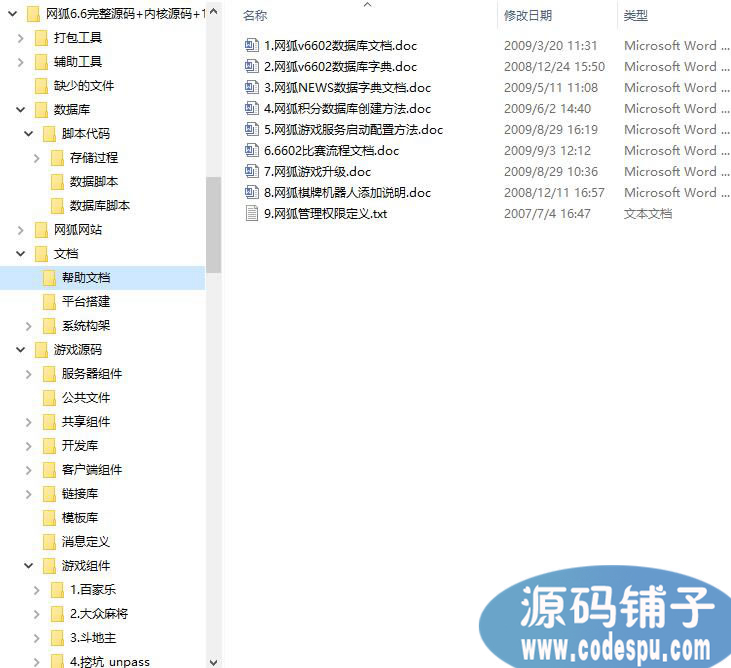
Task: Open the 系统构架 folder in tree
Action: click(86, 326)
